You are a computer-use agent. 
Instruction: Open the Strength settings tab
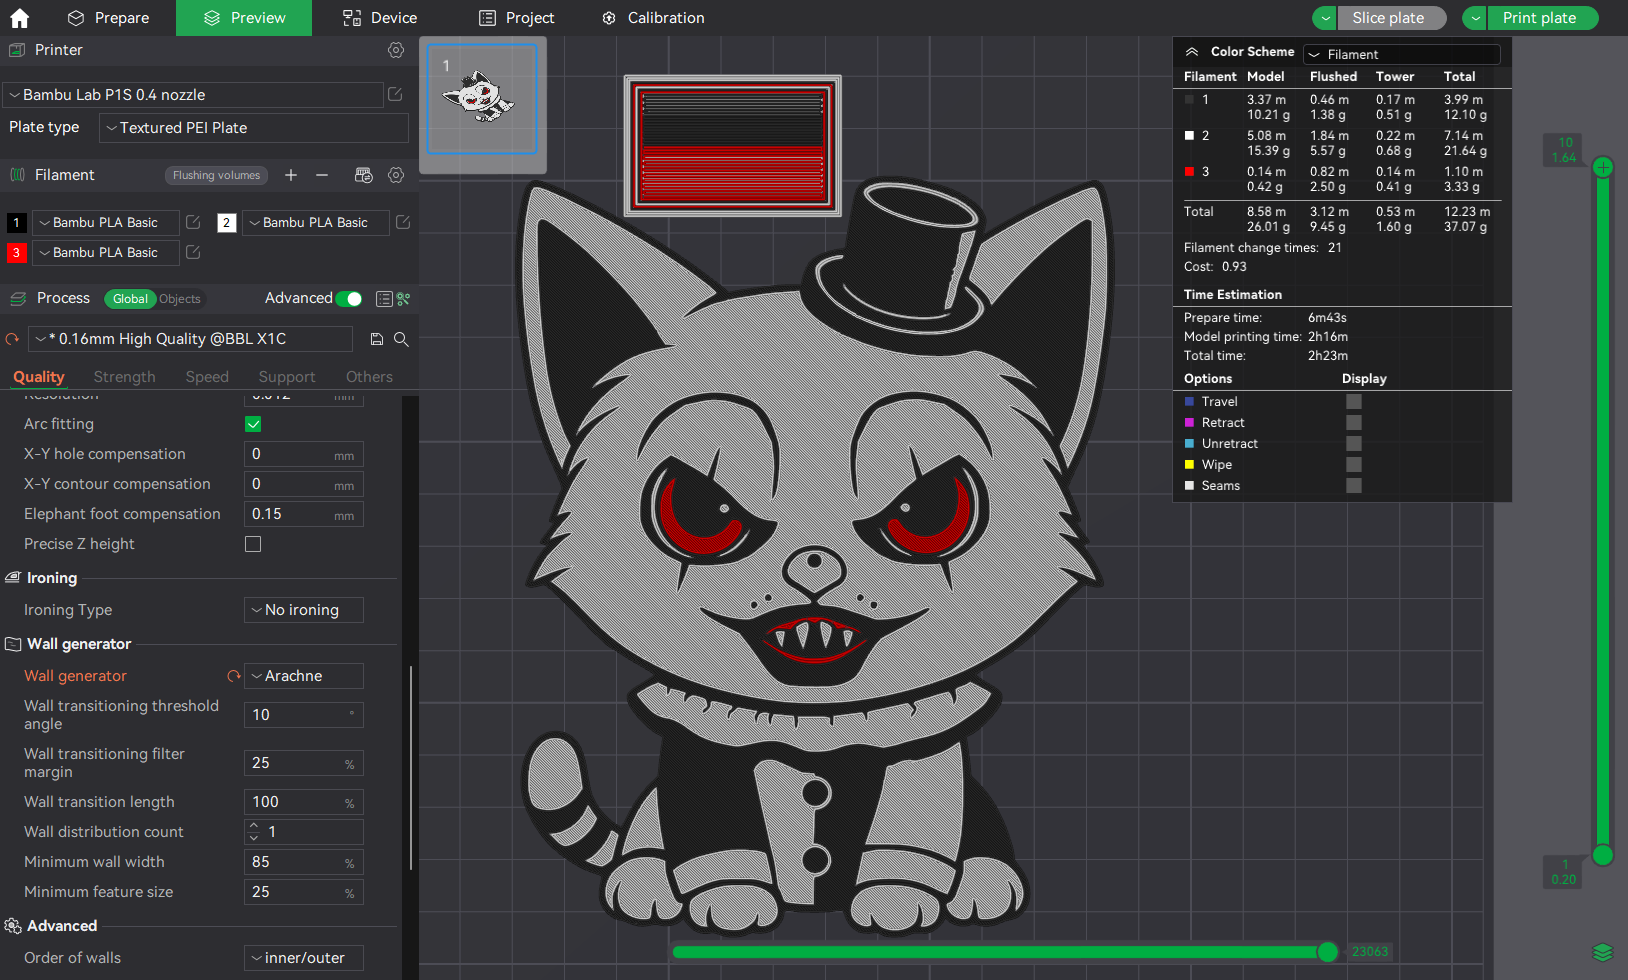coord(124,377)
